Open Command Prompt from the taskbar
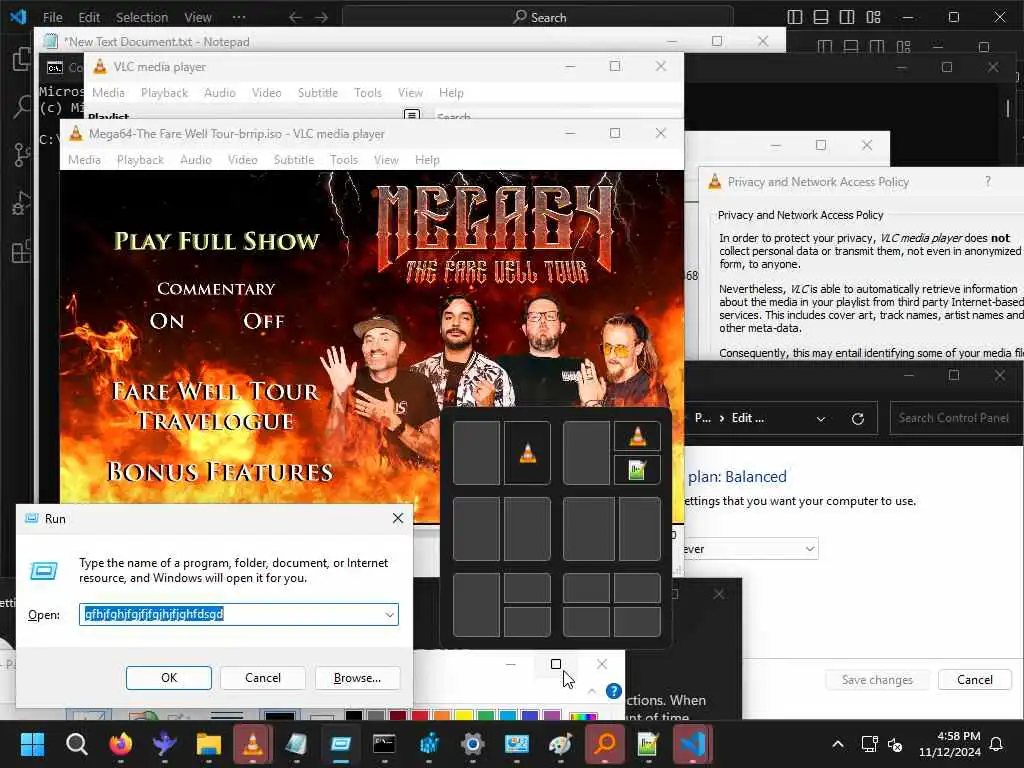 click(x=384, y=744)
